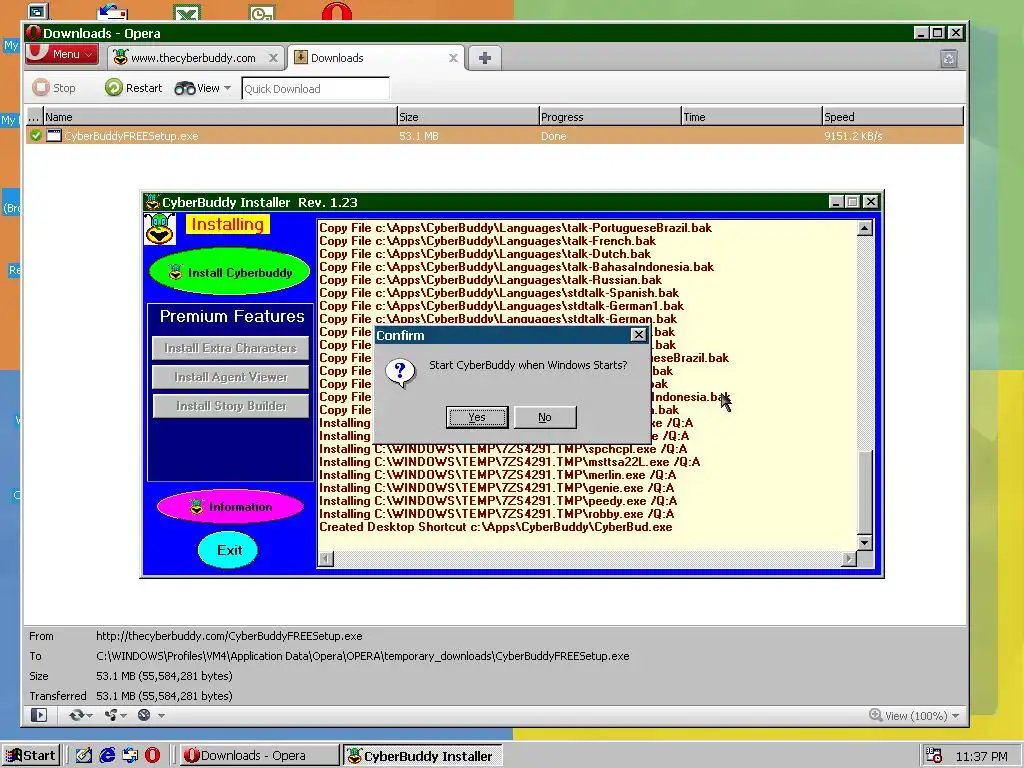Click the green check status icon
Viewport: 1024px width, 768px height.
coord(35,135)
